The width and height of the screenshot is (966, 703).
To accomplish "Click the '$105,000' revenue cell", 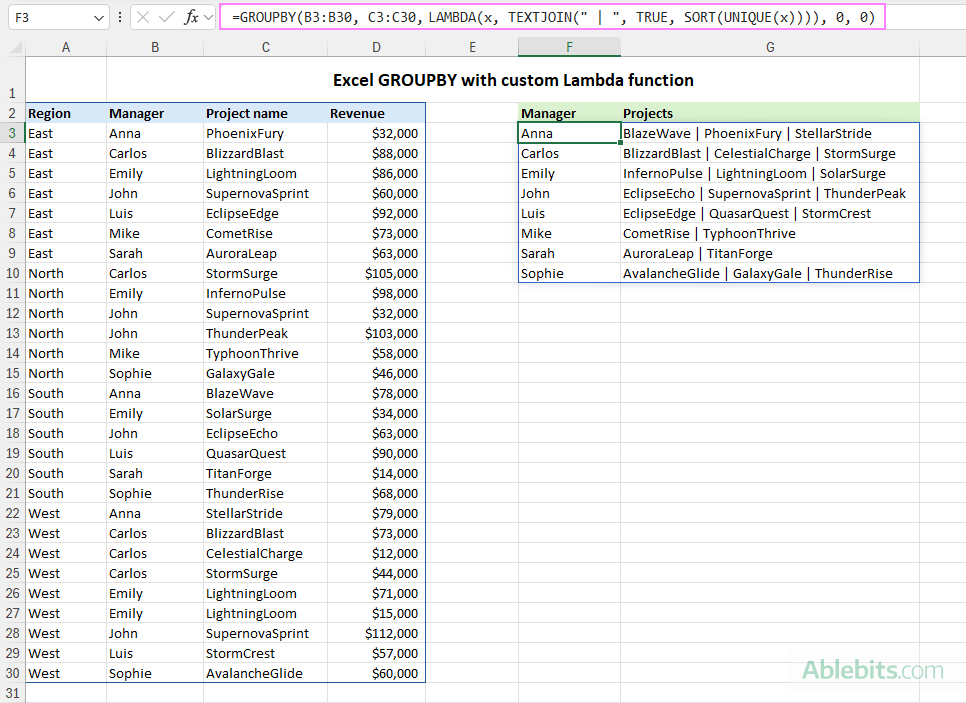I will tap(376, 273).
